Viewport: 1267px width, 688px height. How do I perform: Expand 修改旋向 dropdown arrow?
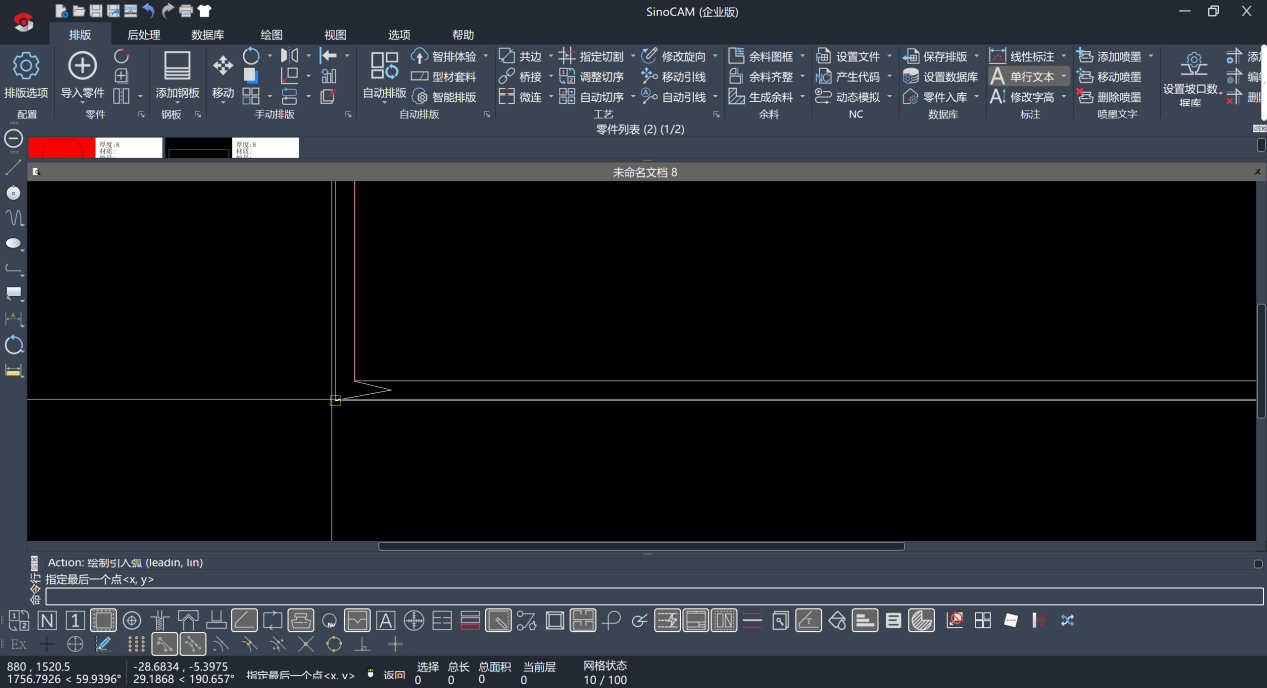click(715, 57)
